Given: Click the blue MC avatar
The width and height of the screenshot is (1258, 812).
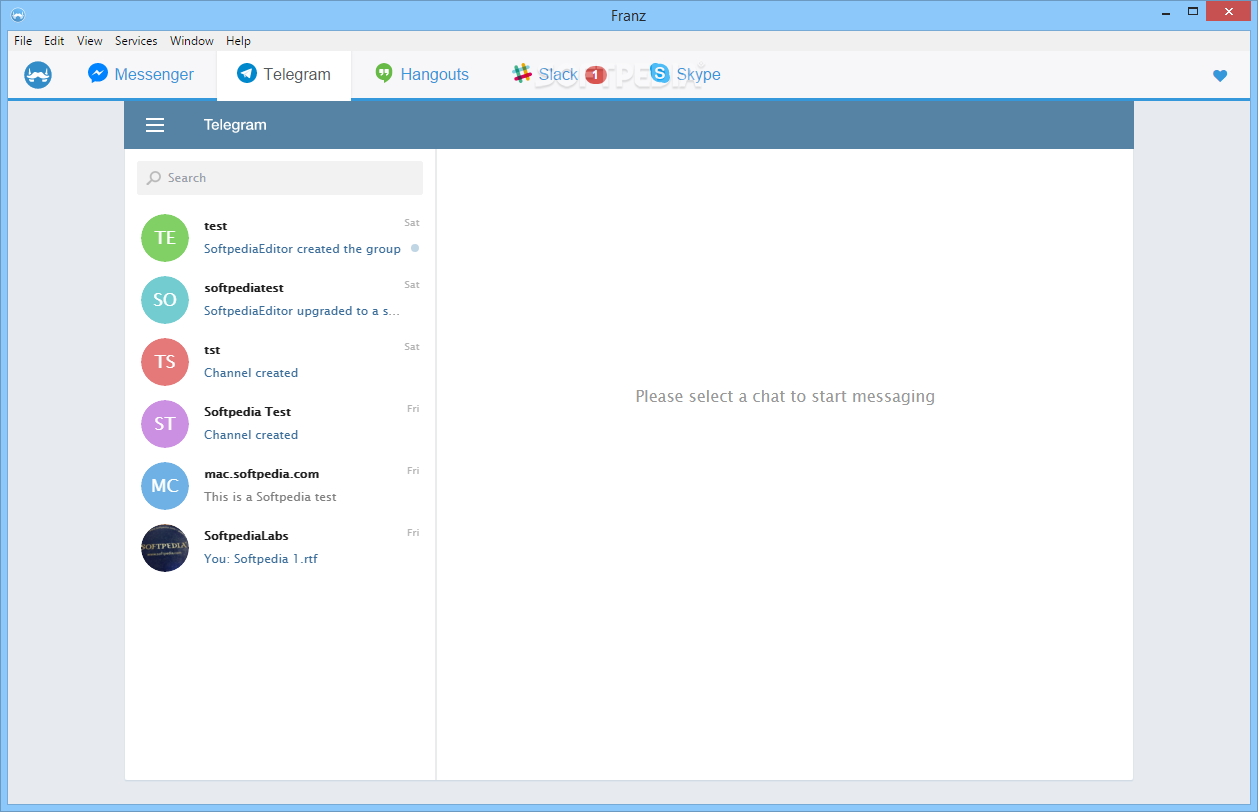Looking at the screenshot, I should tap(165, 486).
